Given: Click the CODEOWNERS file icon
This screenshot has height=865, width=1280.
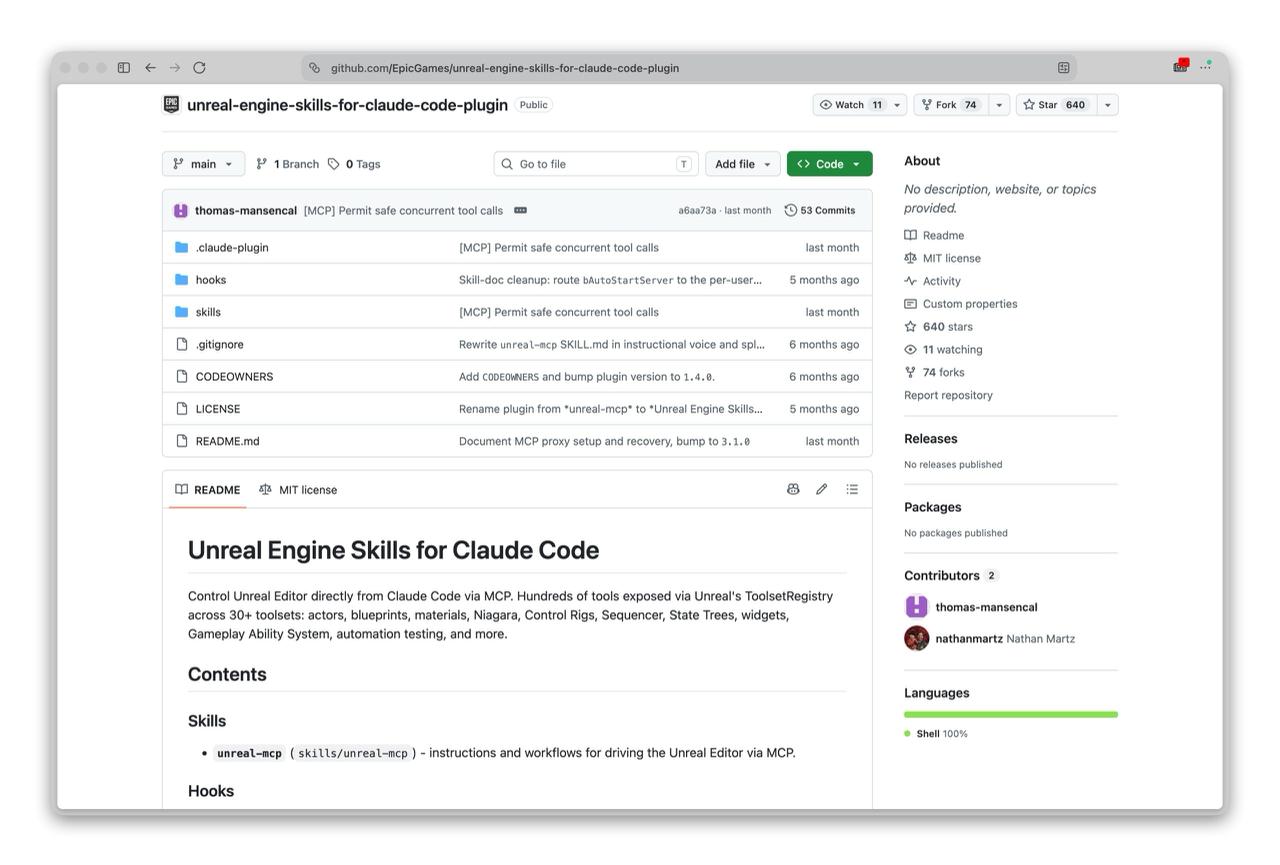Looking at the screenshot, I should (181, 376).
